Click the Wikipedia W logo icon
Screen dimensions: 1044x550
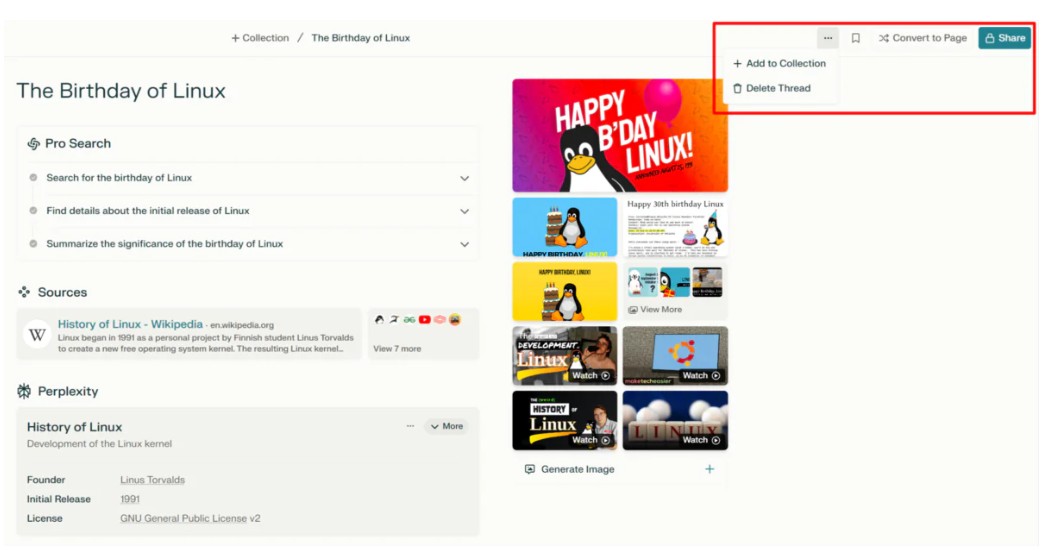(37, 334)
